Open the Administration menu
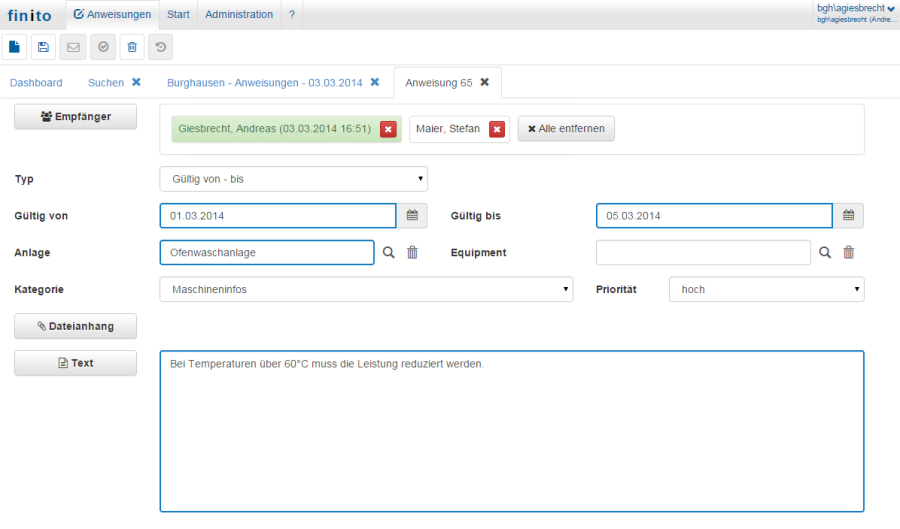 click(x=239, y=15)
